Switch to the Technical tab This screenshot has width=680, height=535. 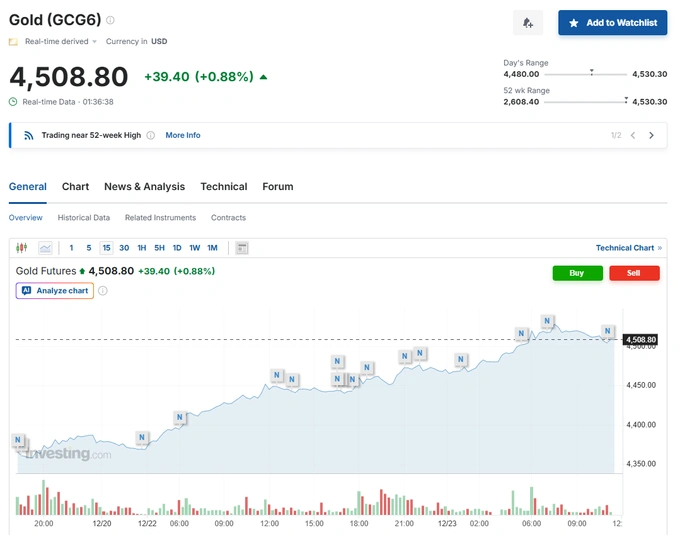pos(223,187)
